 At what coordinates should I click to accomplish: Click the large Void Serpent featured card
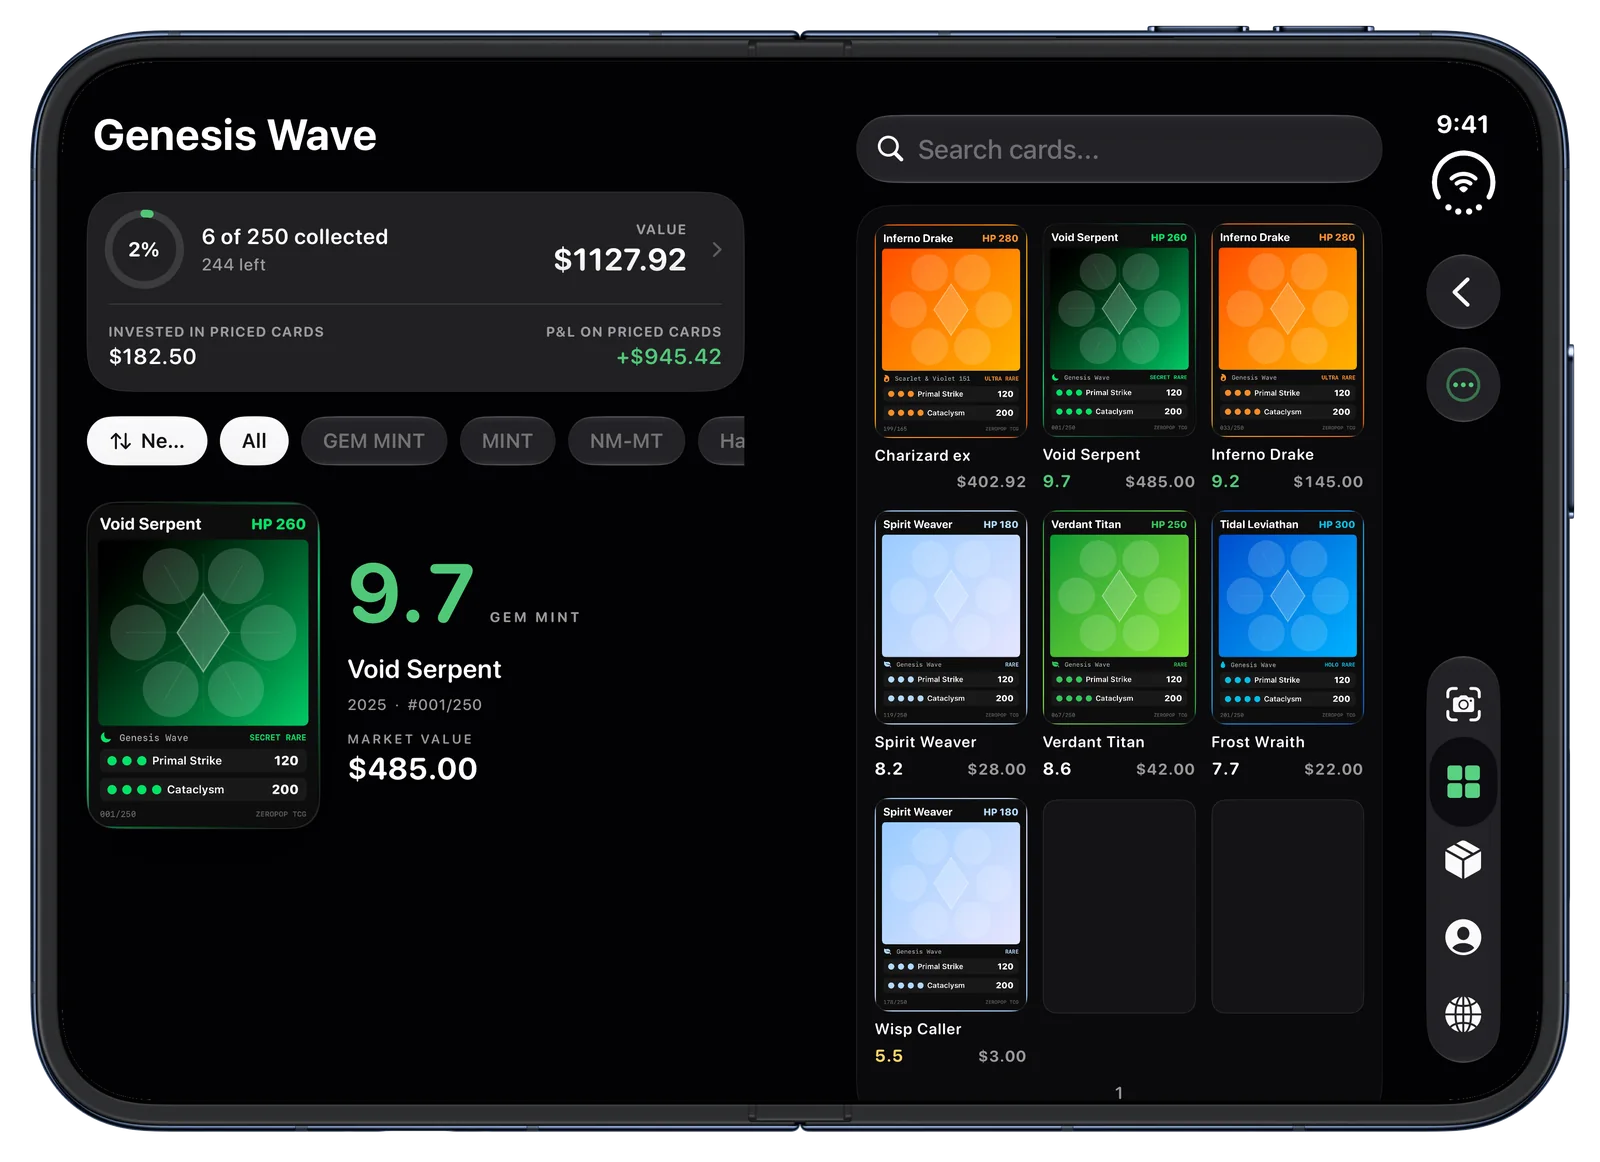tap(203, 665)
